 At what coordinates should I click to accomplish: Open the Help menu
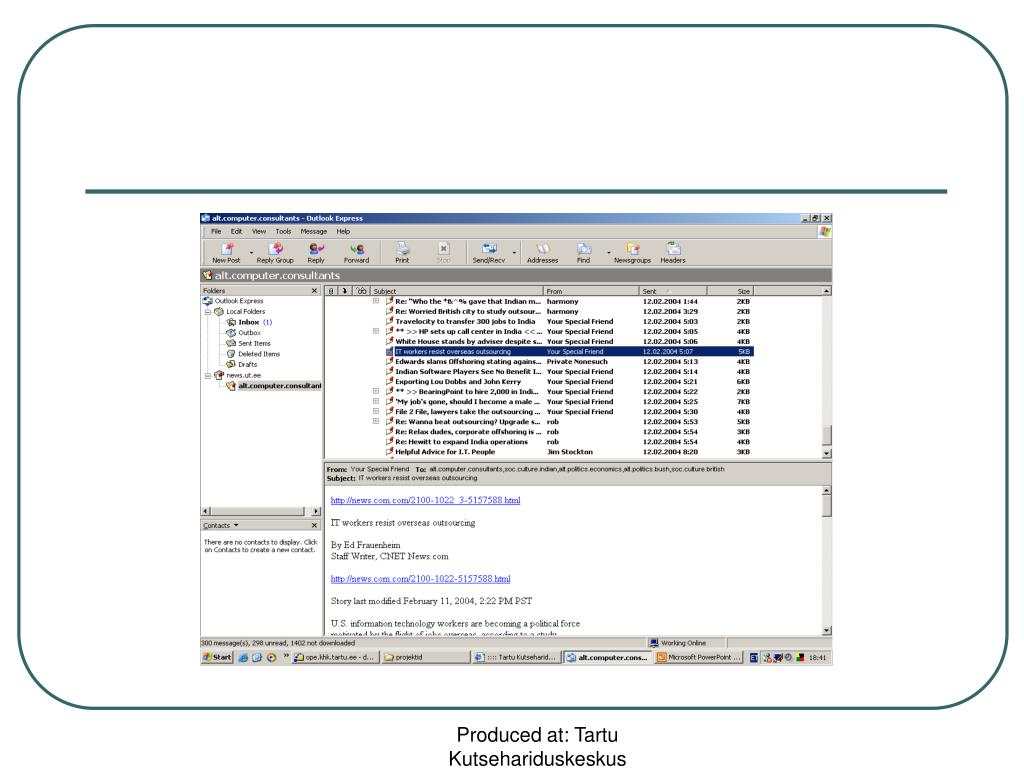[x=344, y=231]
